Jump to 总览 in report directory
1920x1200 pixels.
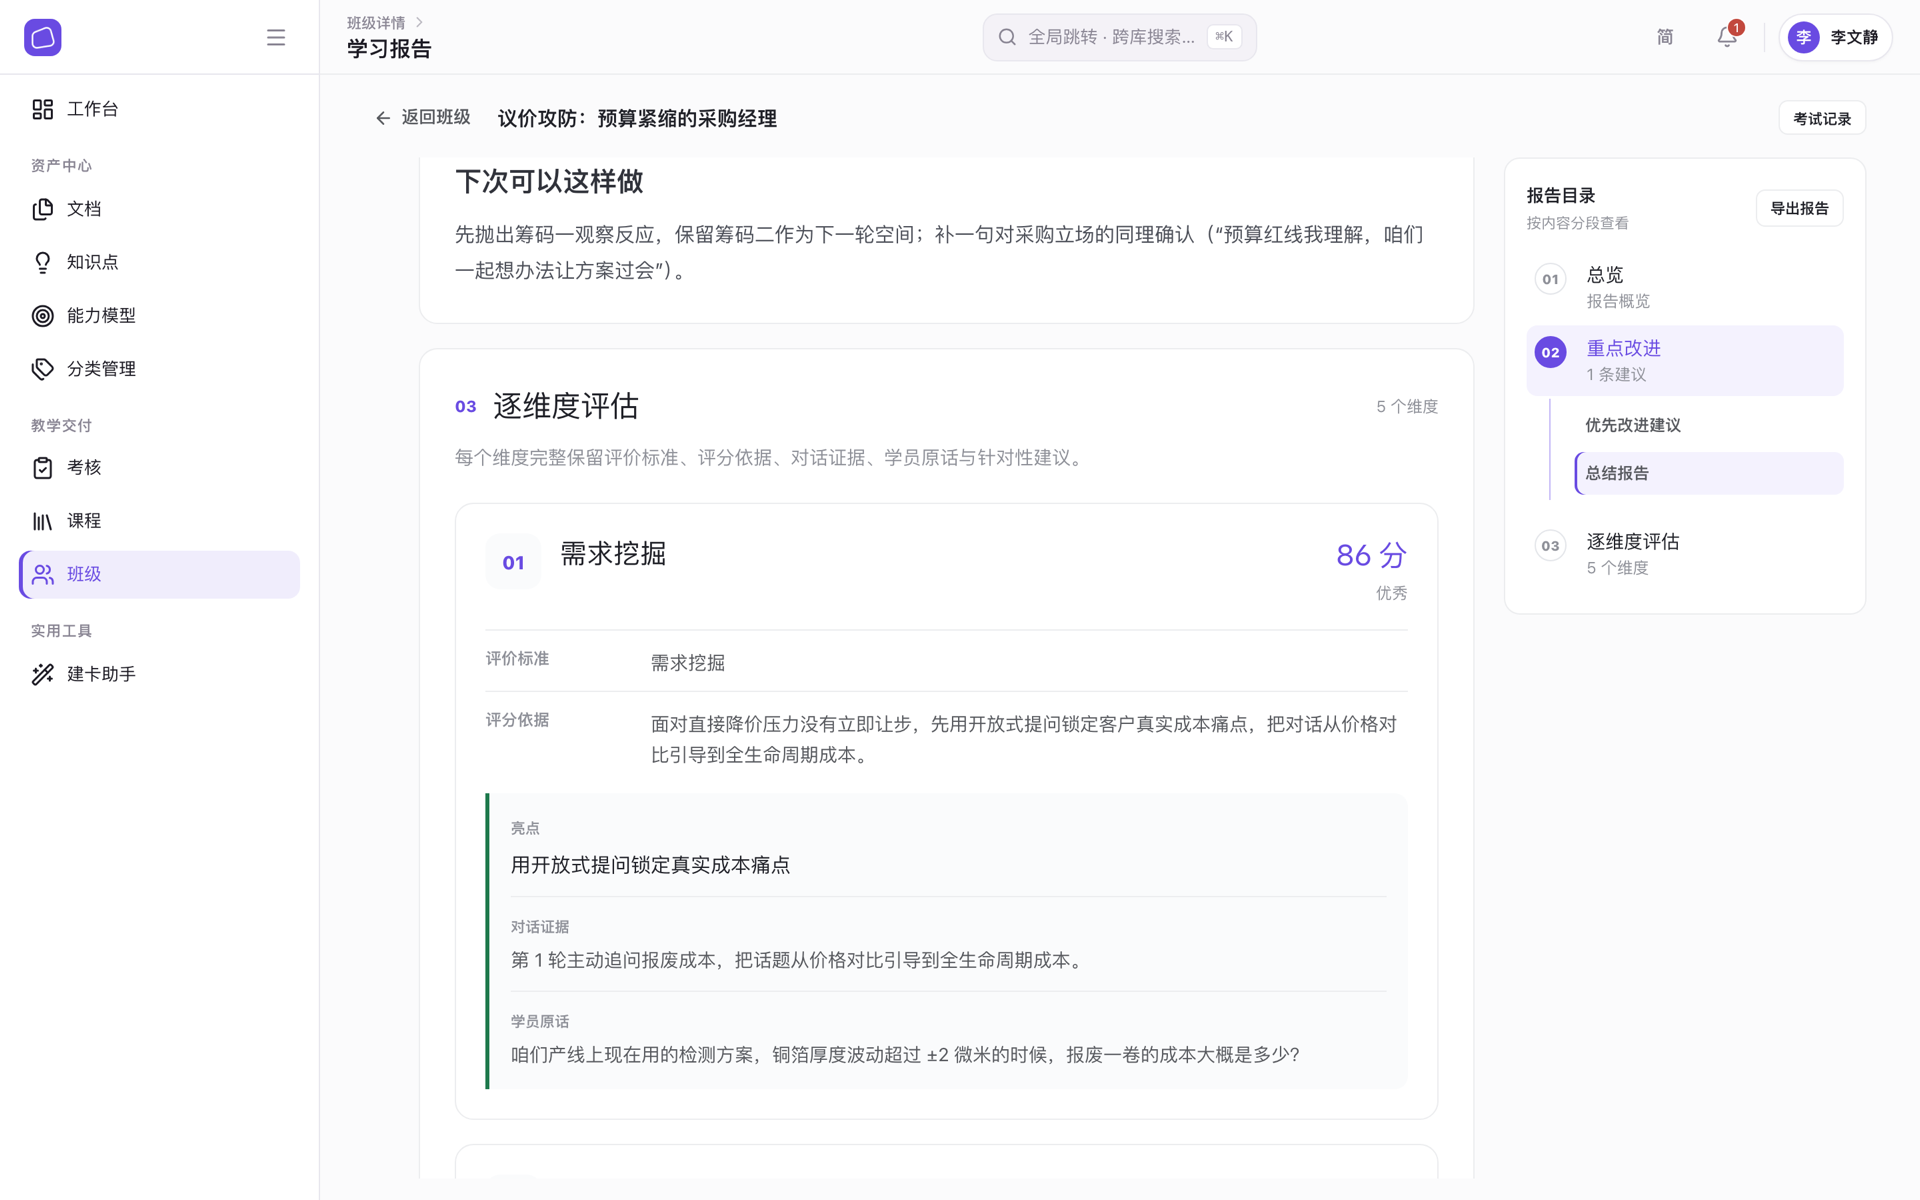(1685, 287)
